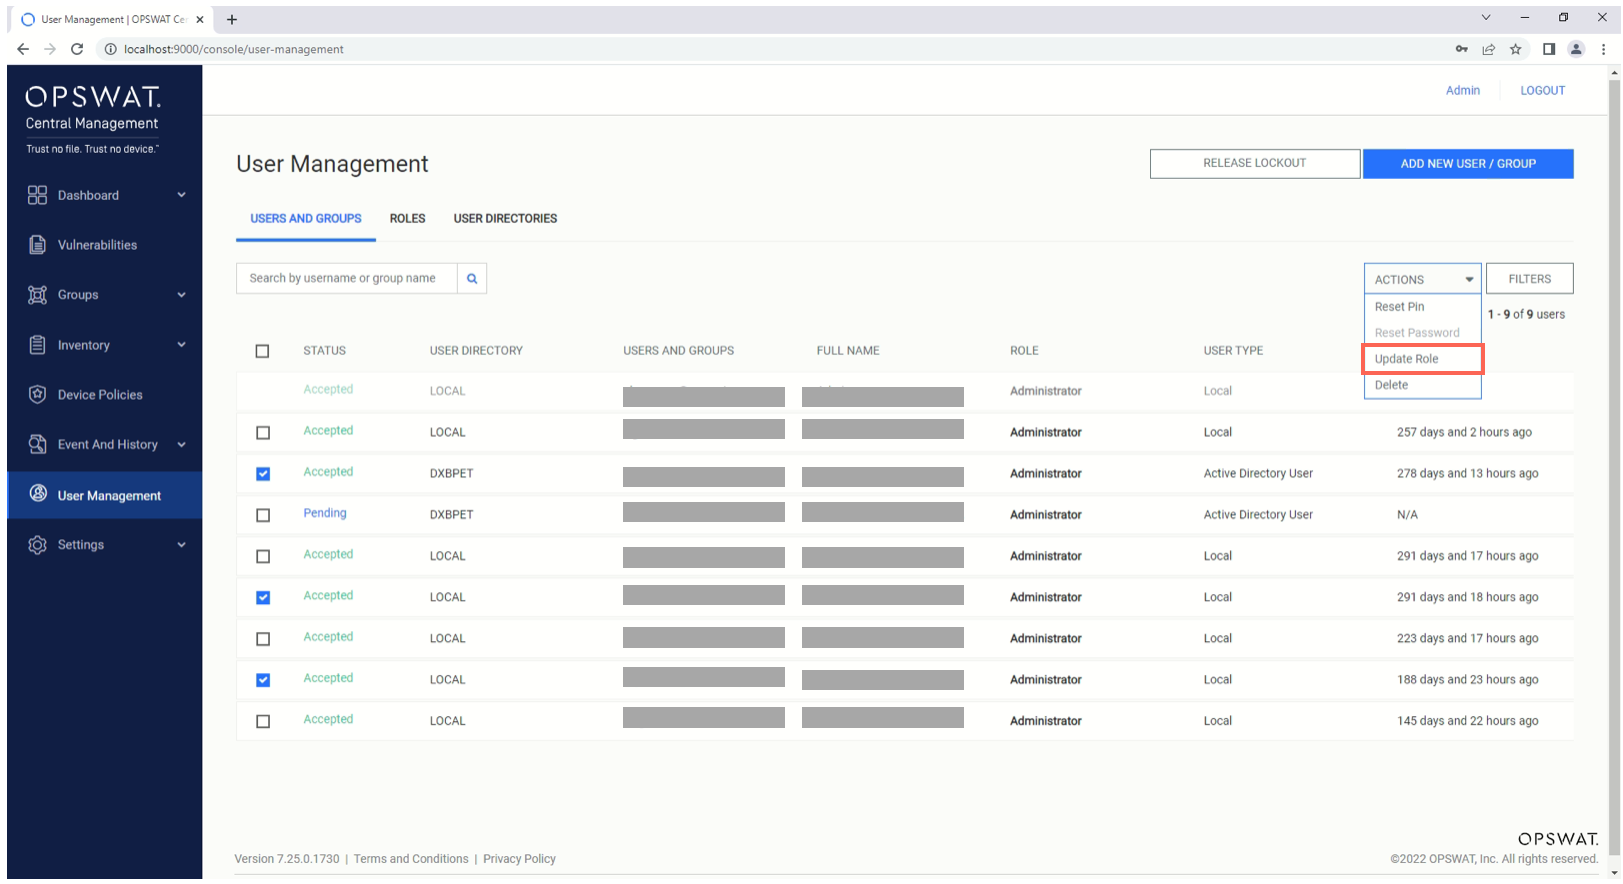Open a new browser tab
Viewport: 1623px width, 884px height.
click(232, 19)
